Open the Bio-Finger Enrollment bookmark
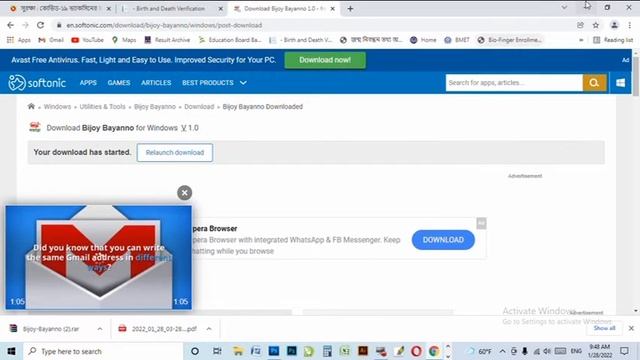 pyautogui.click(x=510, y=40)
